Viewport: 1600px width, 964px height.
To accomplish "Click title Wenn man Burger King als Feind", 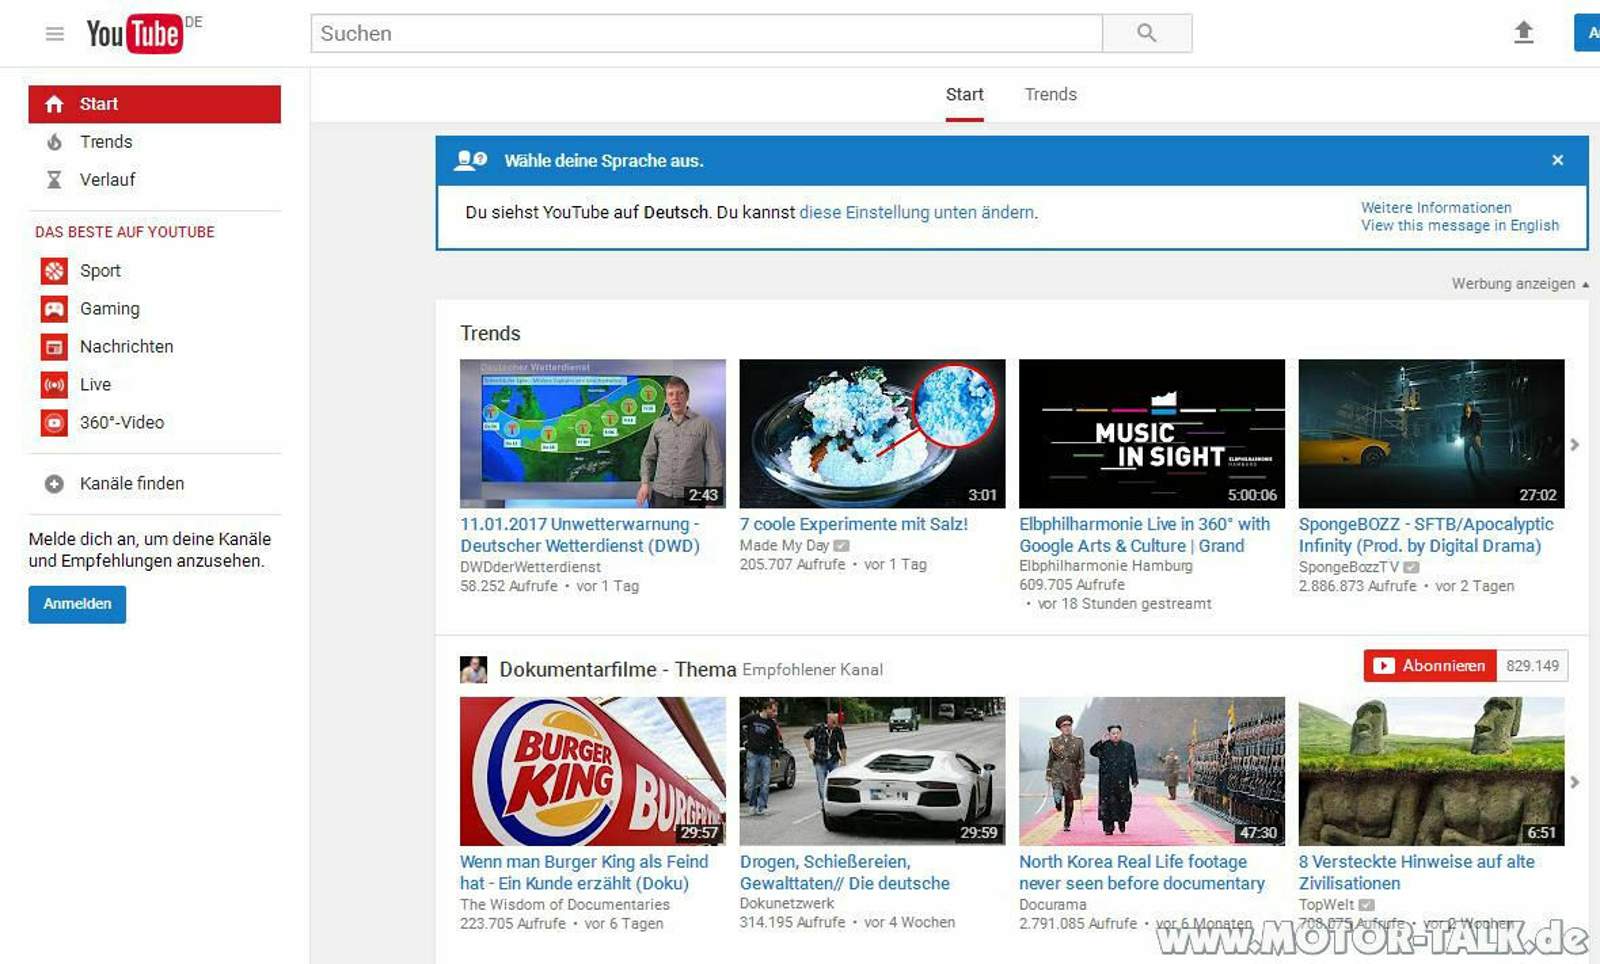I will [584, 872].
